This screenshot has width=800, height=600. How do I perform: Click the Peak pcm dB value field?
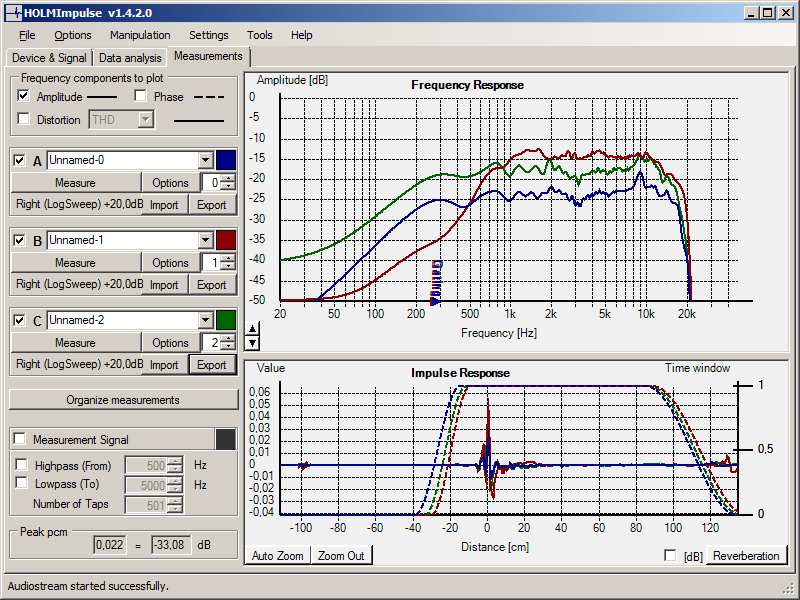[x=171, y=545]
